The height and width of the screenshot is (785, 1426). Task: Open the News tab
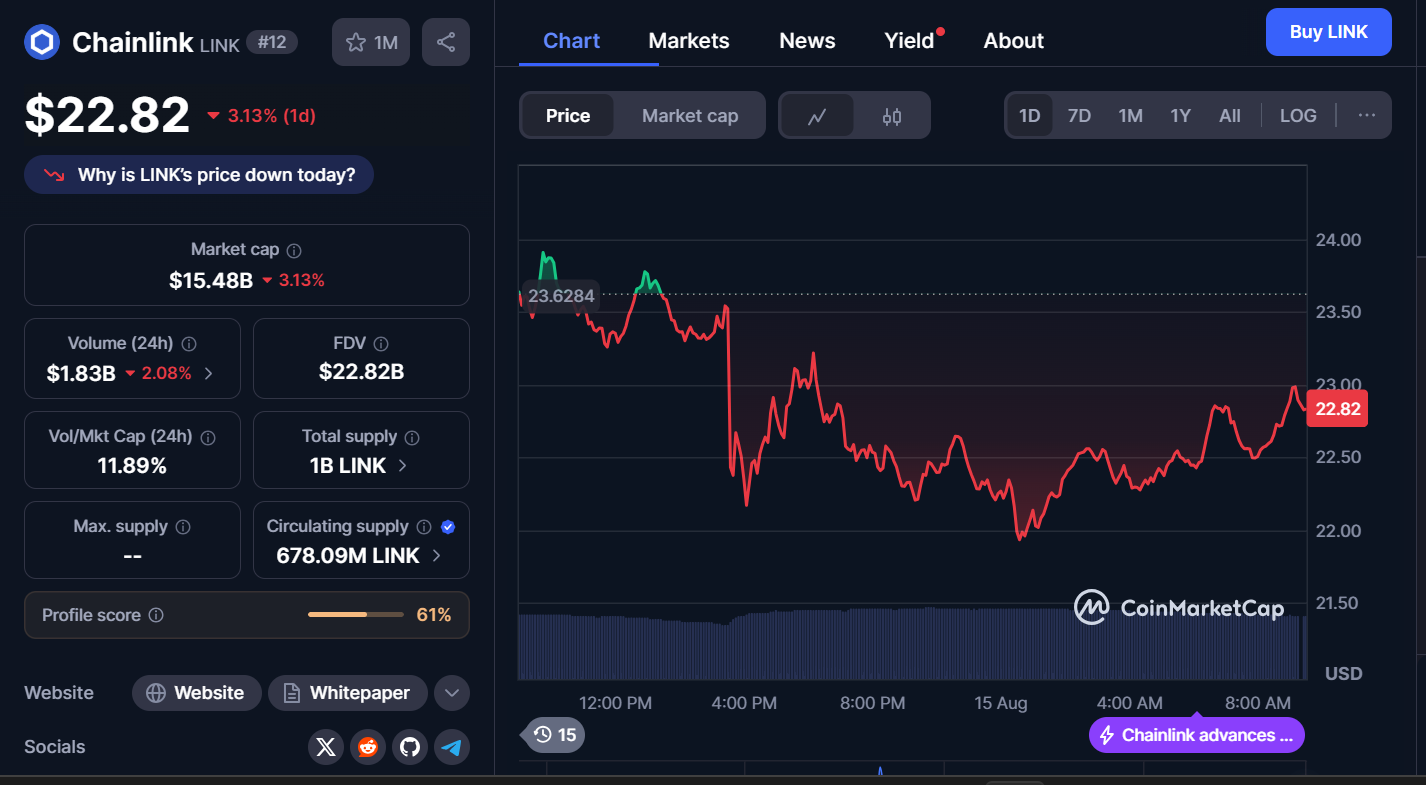(807, 41)
